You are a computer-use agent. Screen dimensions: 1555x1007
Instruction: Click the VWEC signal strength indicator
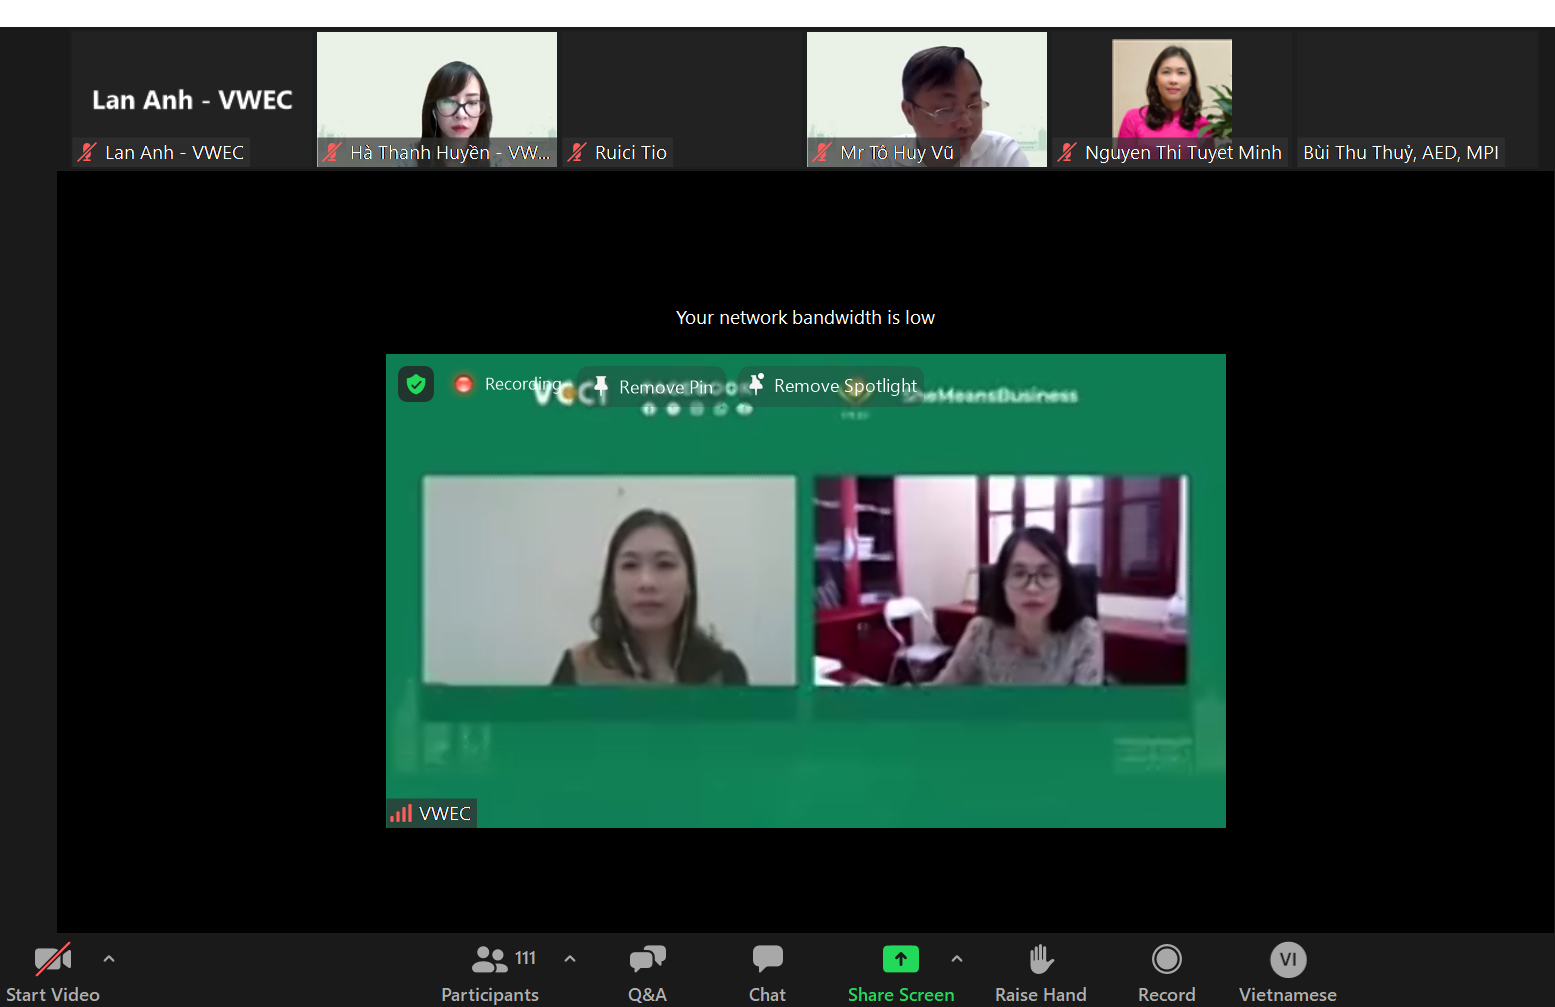401,813
